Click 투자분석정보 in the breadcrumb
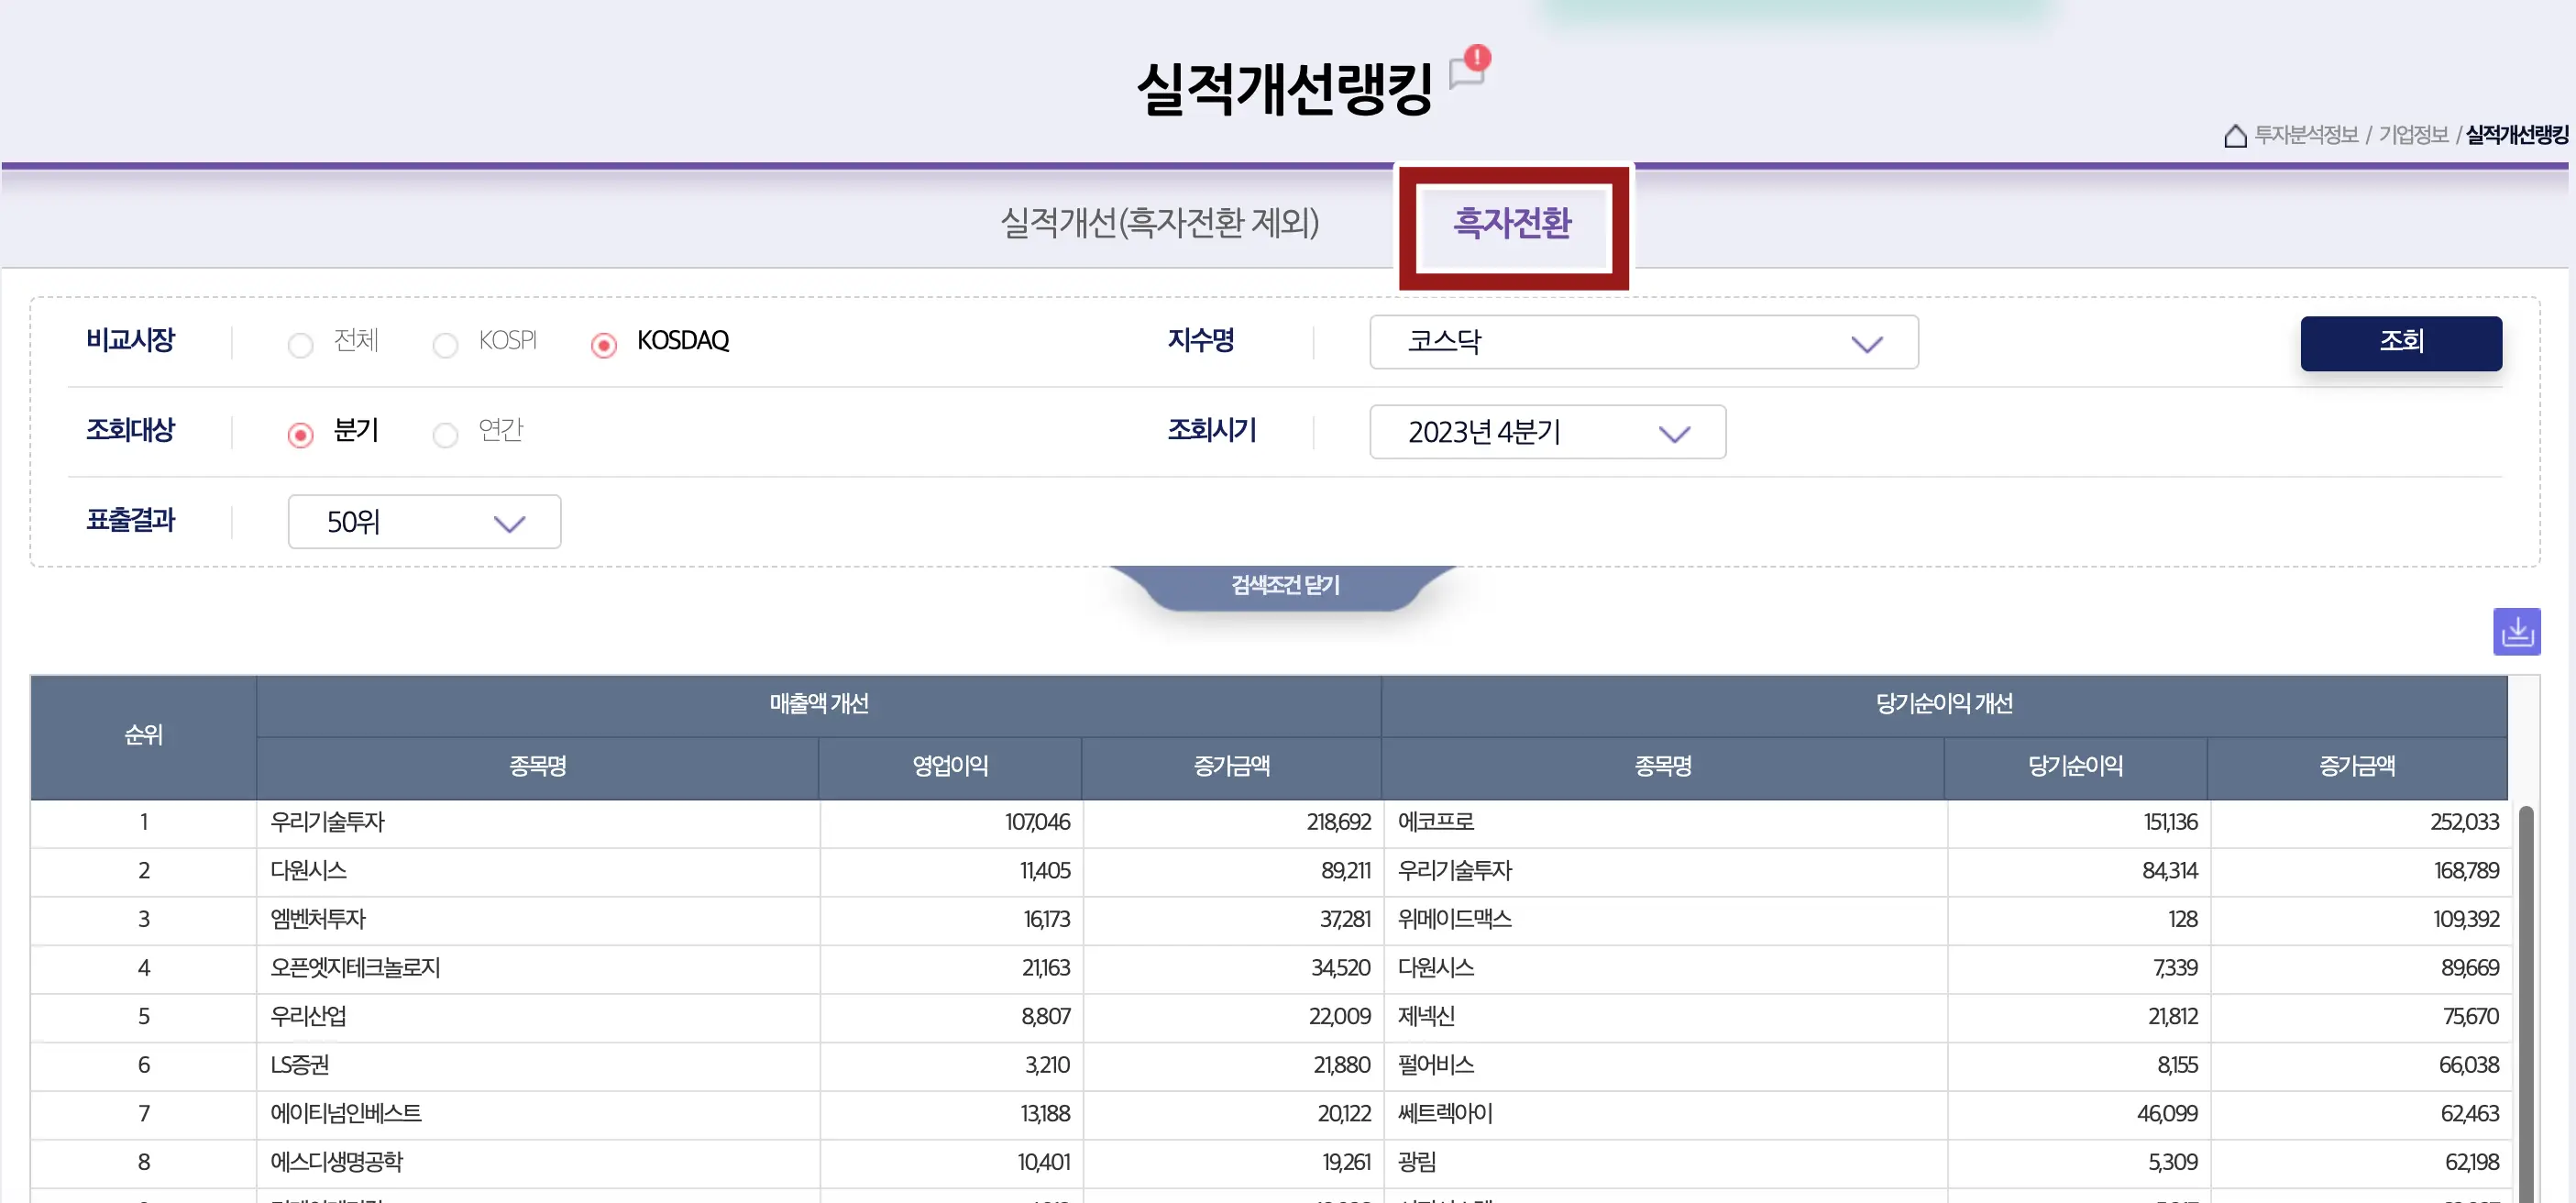The height and width of the screenshot is (1203, 2576). [2306, 135]
